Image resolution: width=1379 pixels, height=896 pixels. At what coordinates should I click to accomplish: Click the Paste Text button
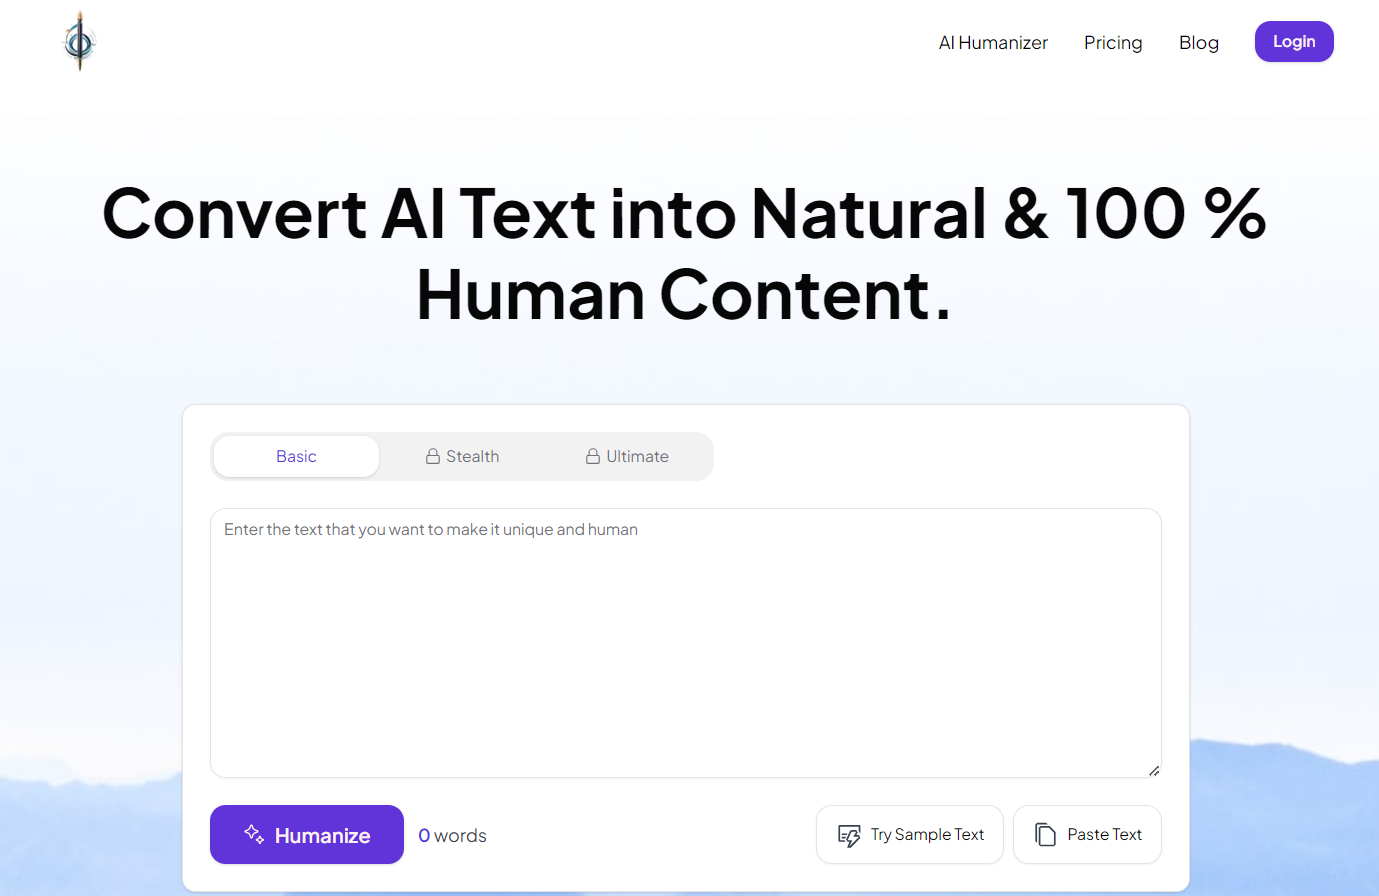tap(1087, 834)
